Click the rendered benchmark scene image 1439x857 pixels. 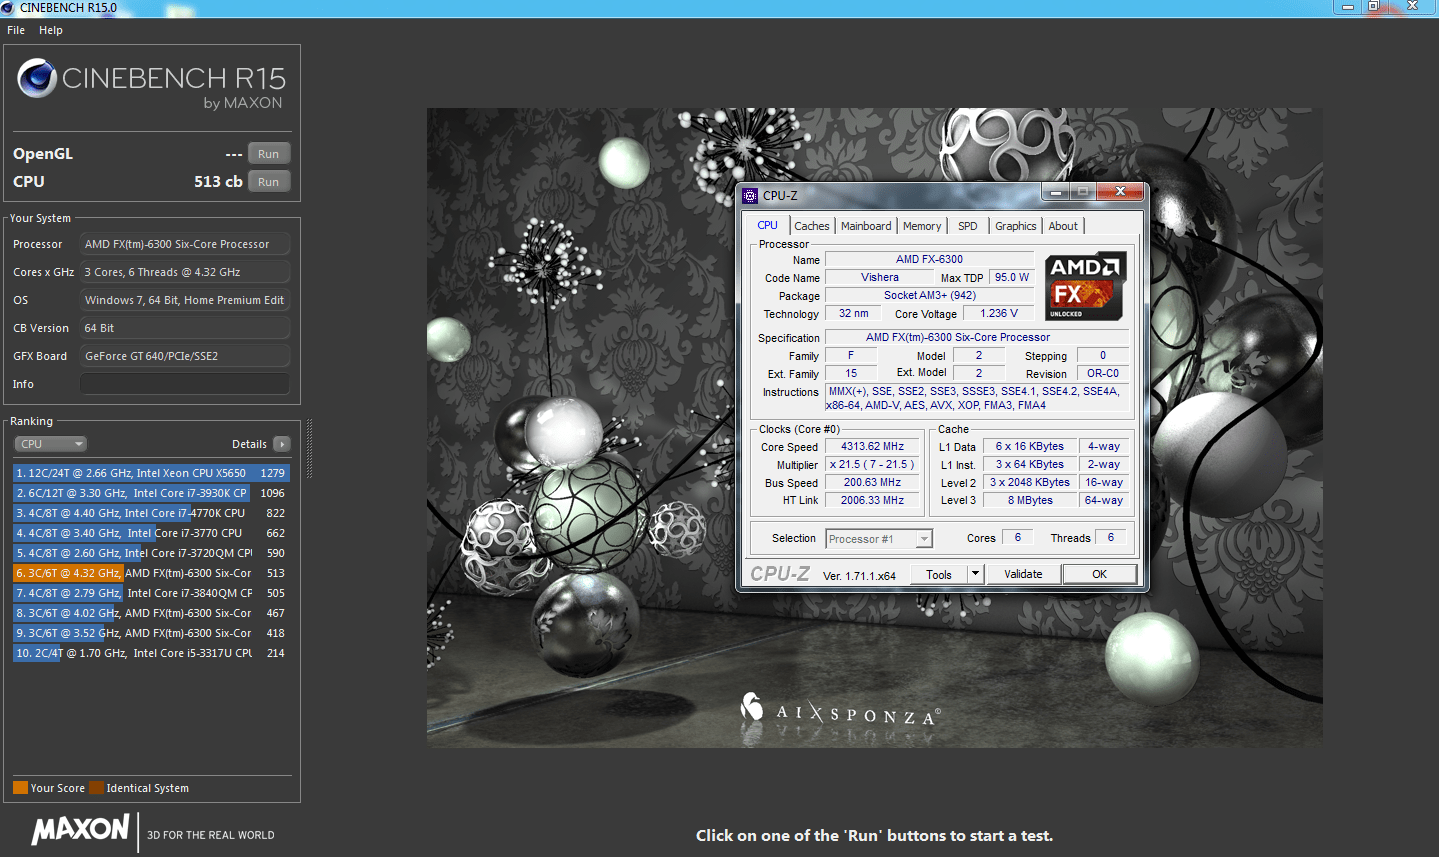pyautogui.click(x=875, y=428)
